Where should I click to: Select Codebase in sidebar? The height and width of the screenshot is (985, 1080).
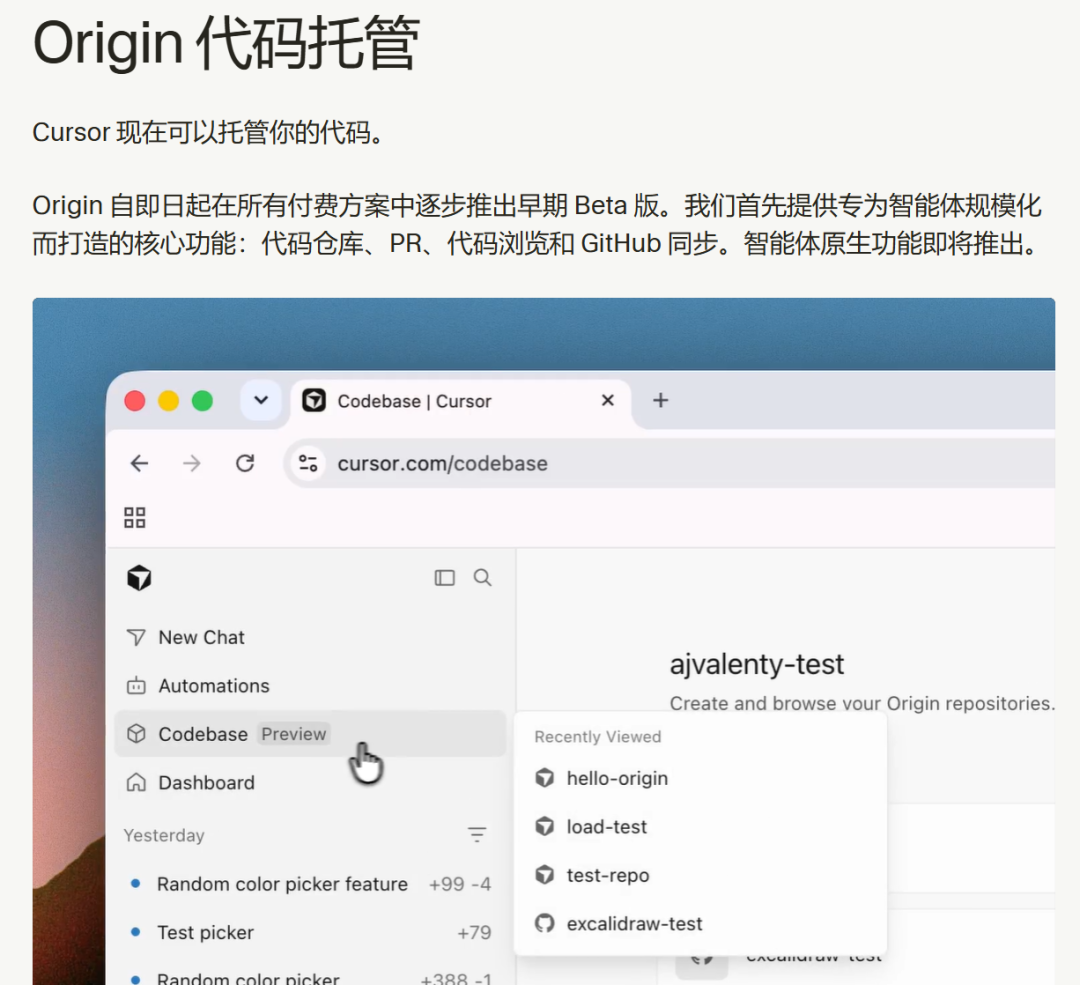[x=310, y=734]
